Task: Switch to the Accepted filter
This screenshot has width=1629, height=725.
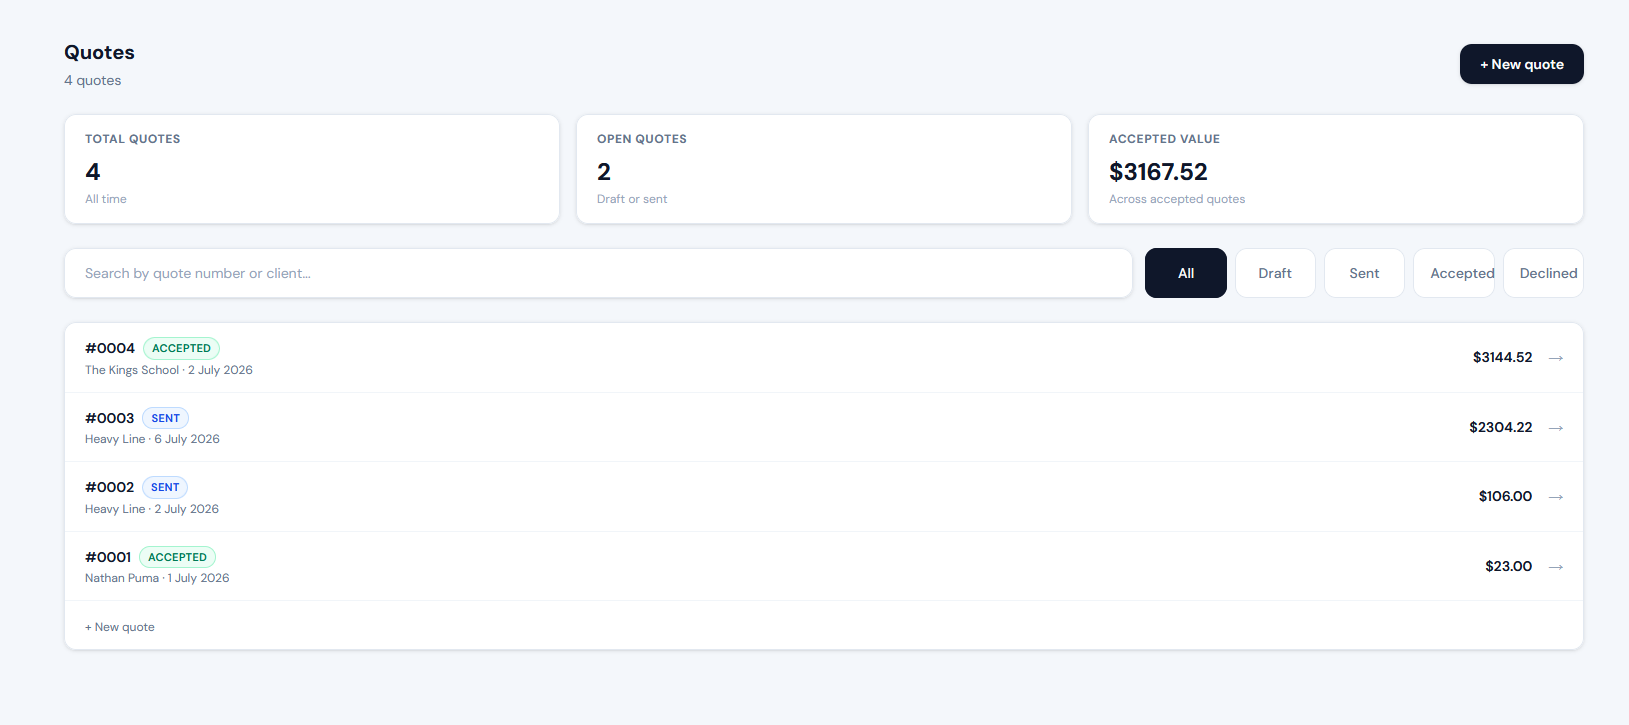Action: pos(1454,273)
